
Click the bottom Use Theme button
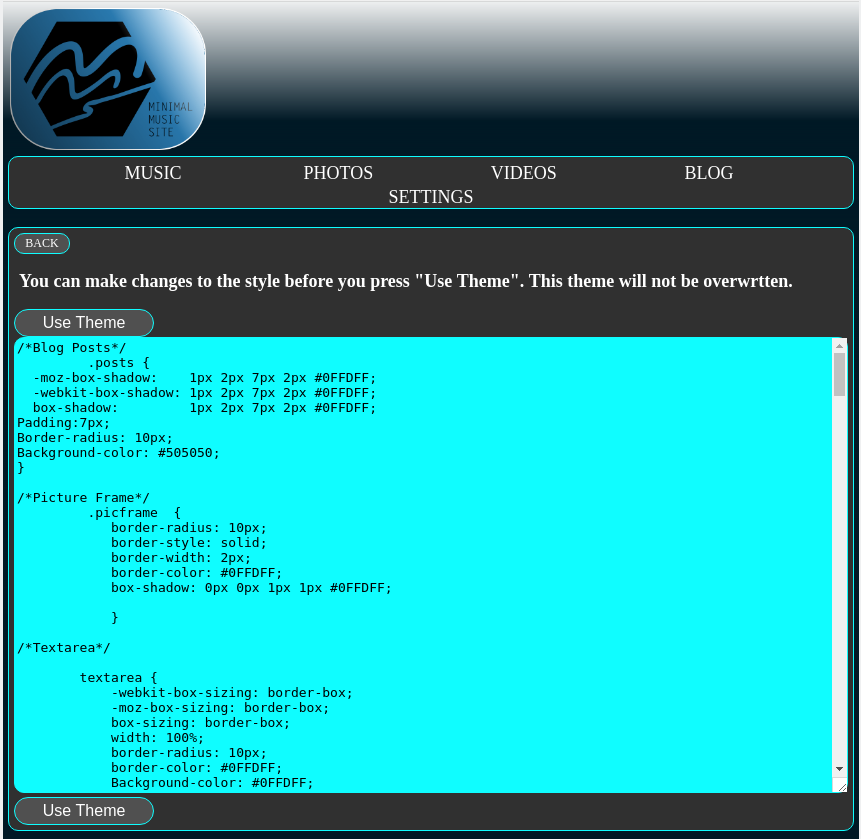84,810
